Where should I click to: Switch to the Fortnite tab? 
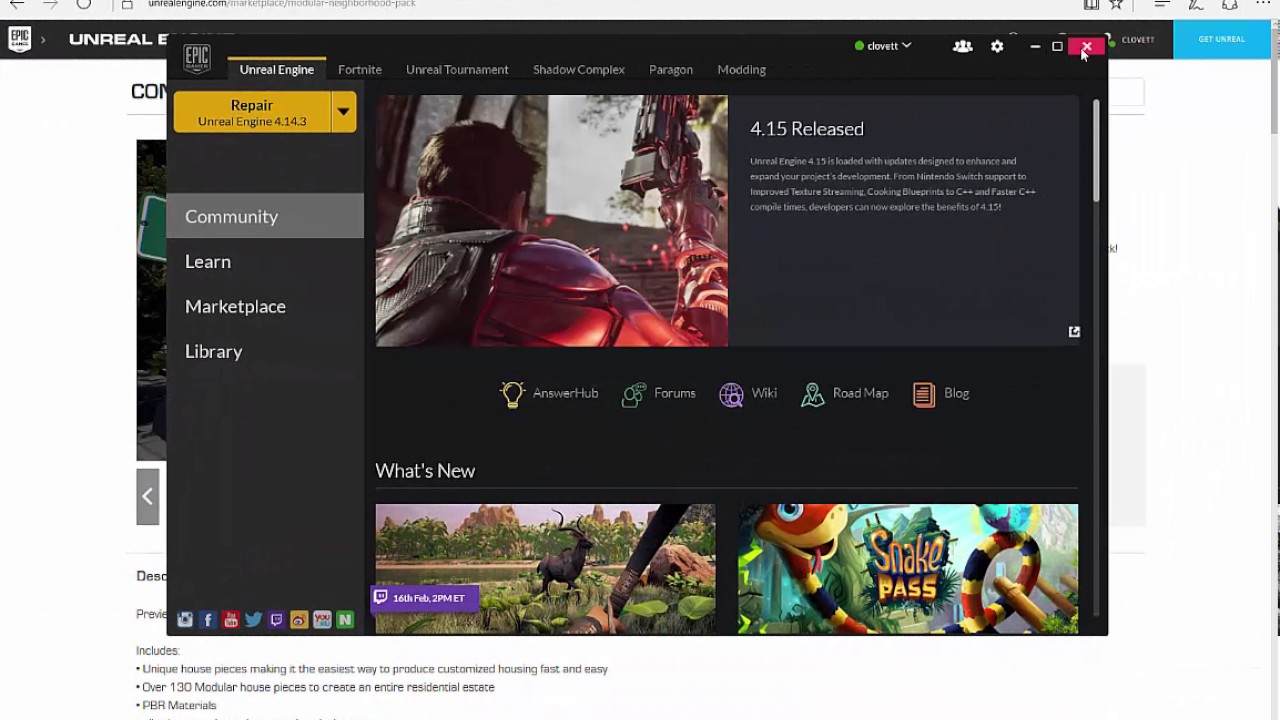(360, 69)
